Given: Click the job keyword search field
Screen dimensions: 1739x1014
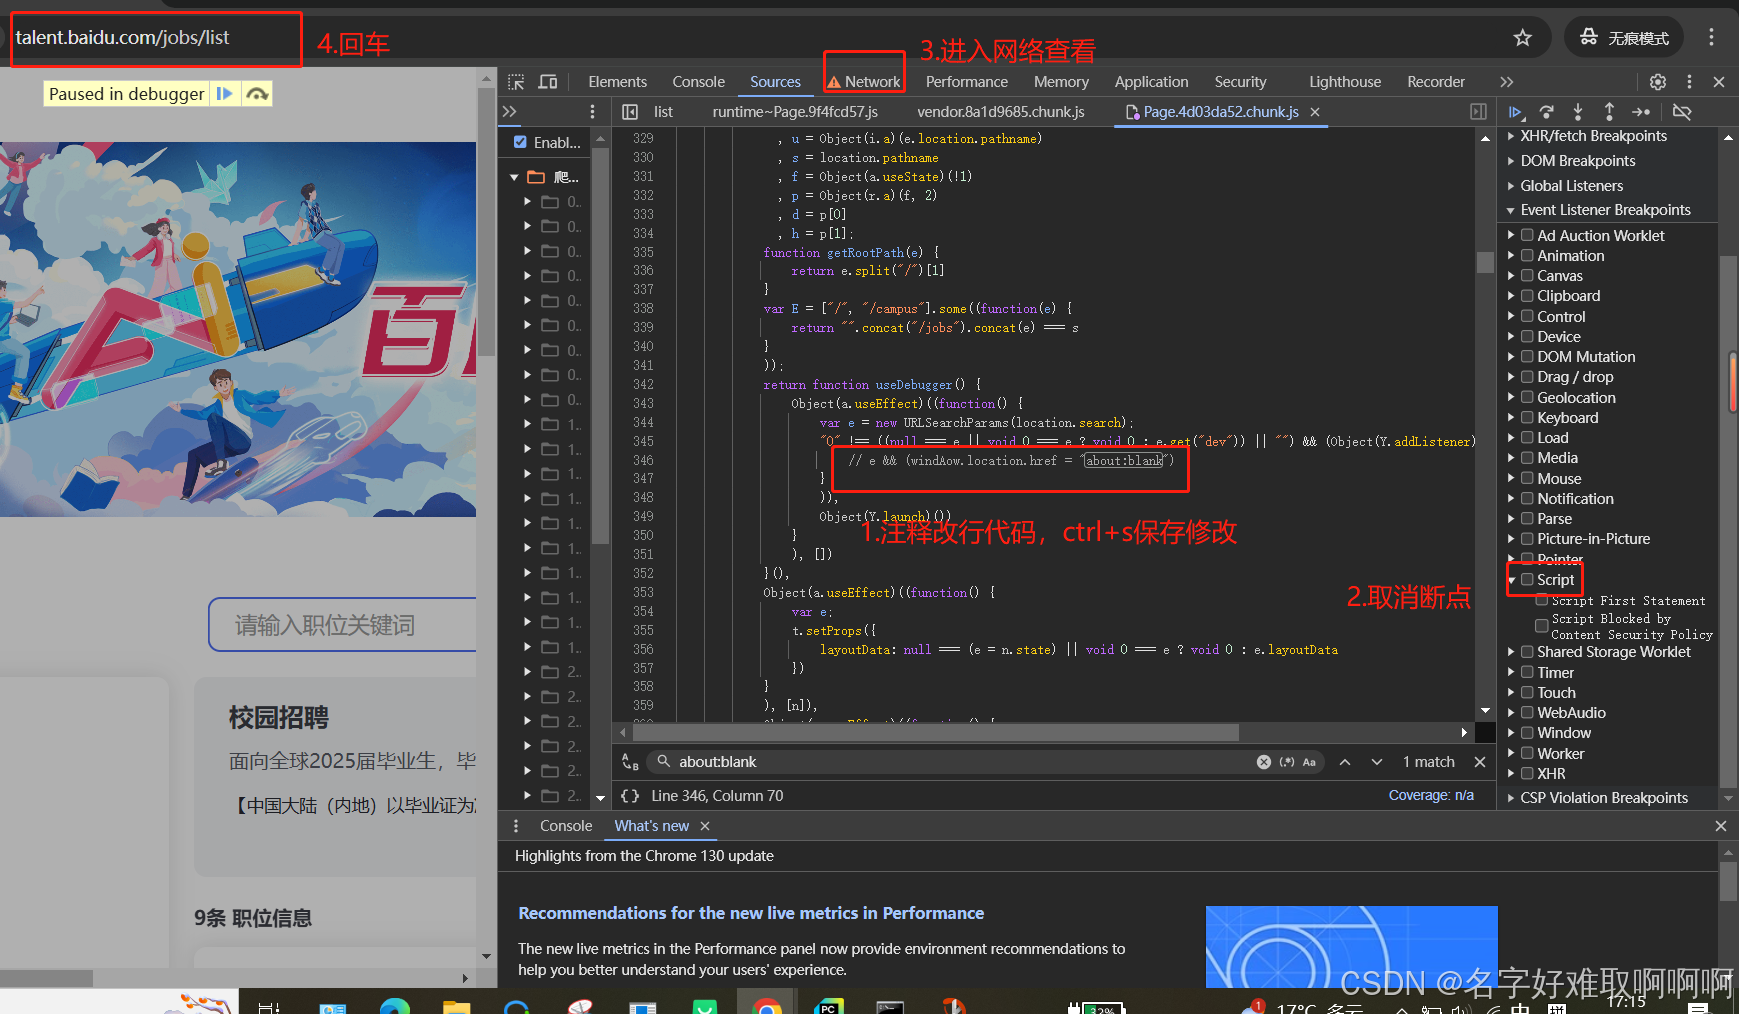Looking at the screenshot, I should pyautogui.click(x=344, y=625).
